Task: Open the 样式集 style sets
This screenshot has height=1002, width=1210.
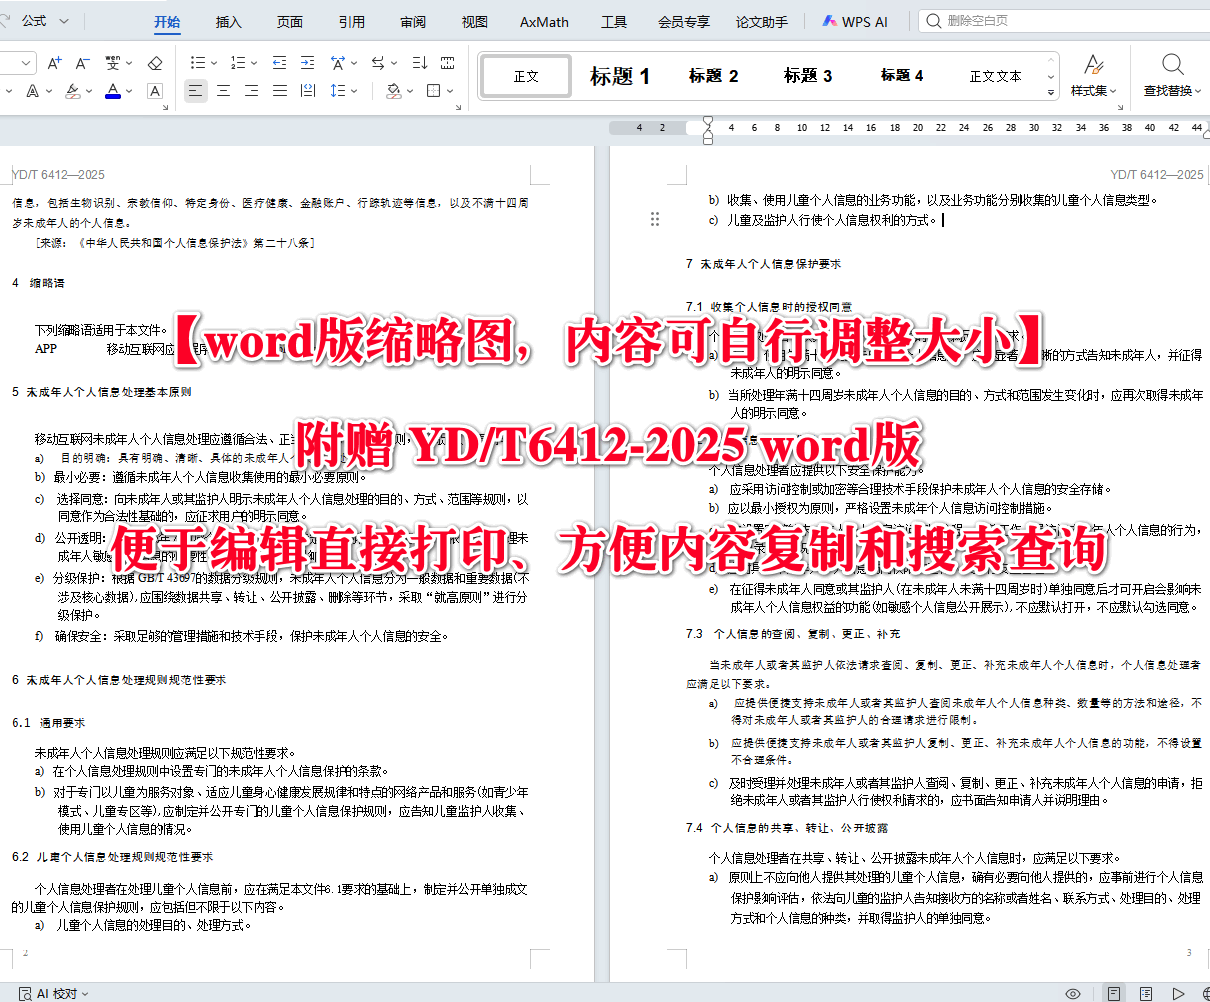Action: [x=1094, y=75]
